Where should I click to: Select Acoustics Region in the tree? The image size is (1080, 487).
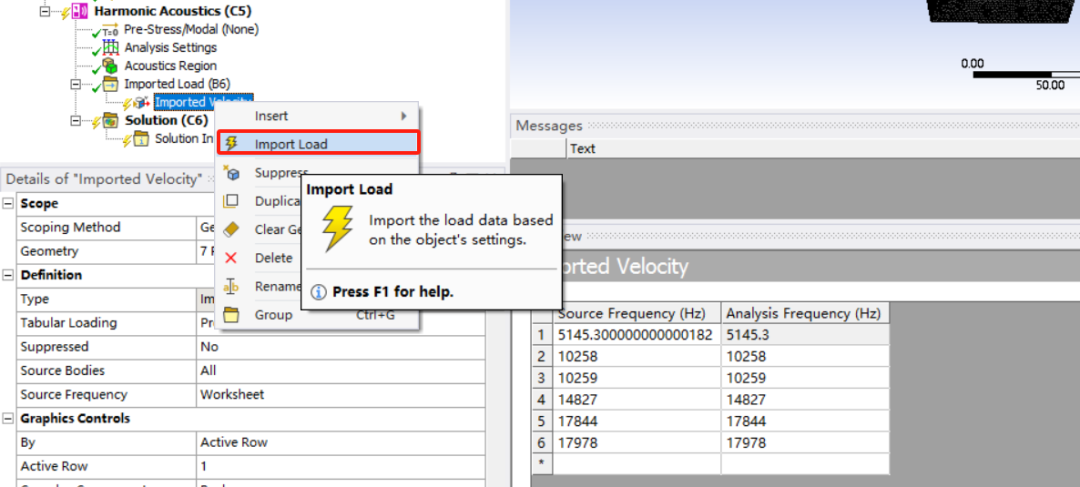(170, 66)
